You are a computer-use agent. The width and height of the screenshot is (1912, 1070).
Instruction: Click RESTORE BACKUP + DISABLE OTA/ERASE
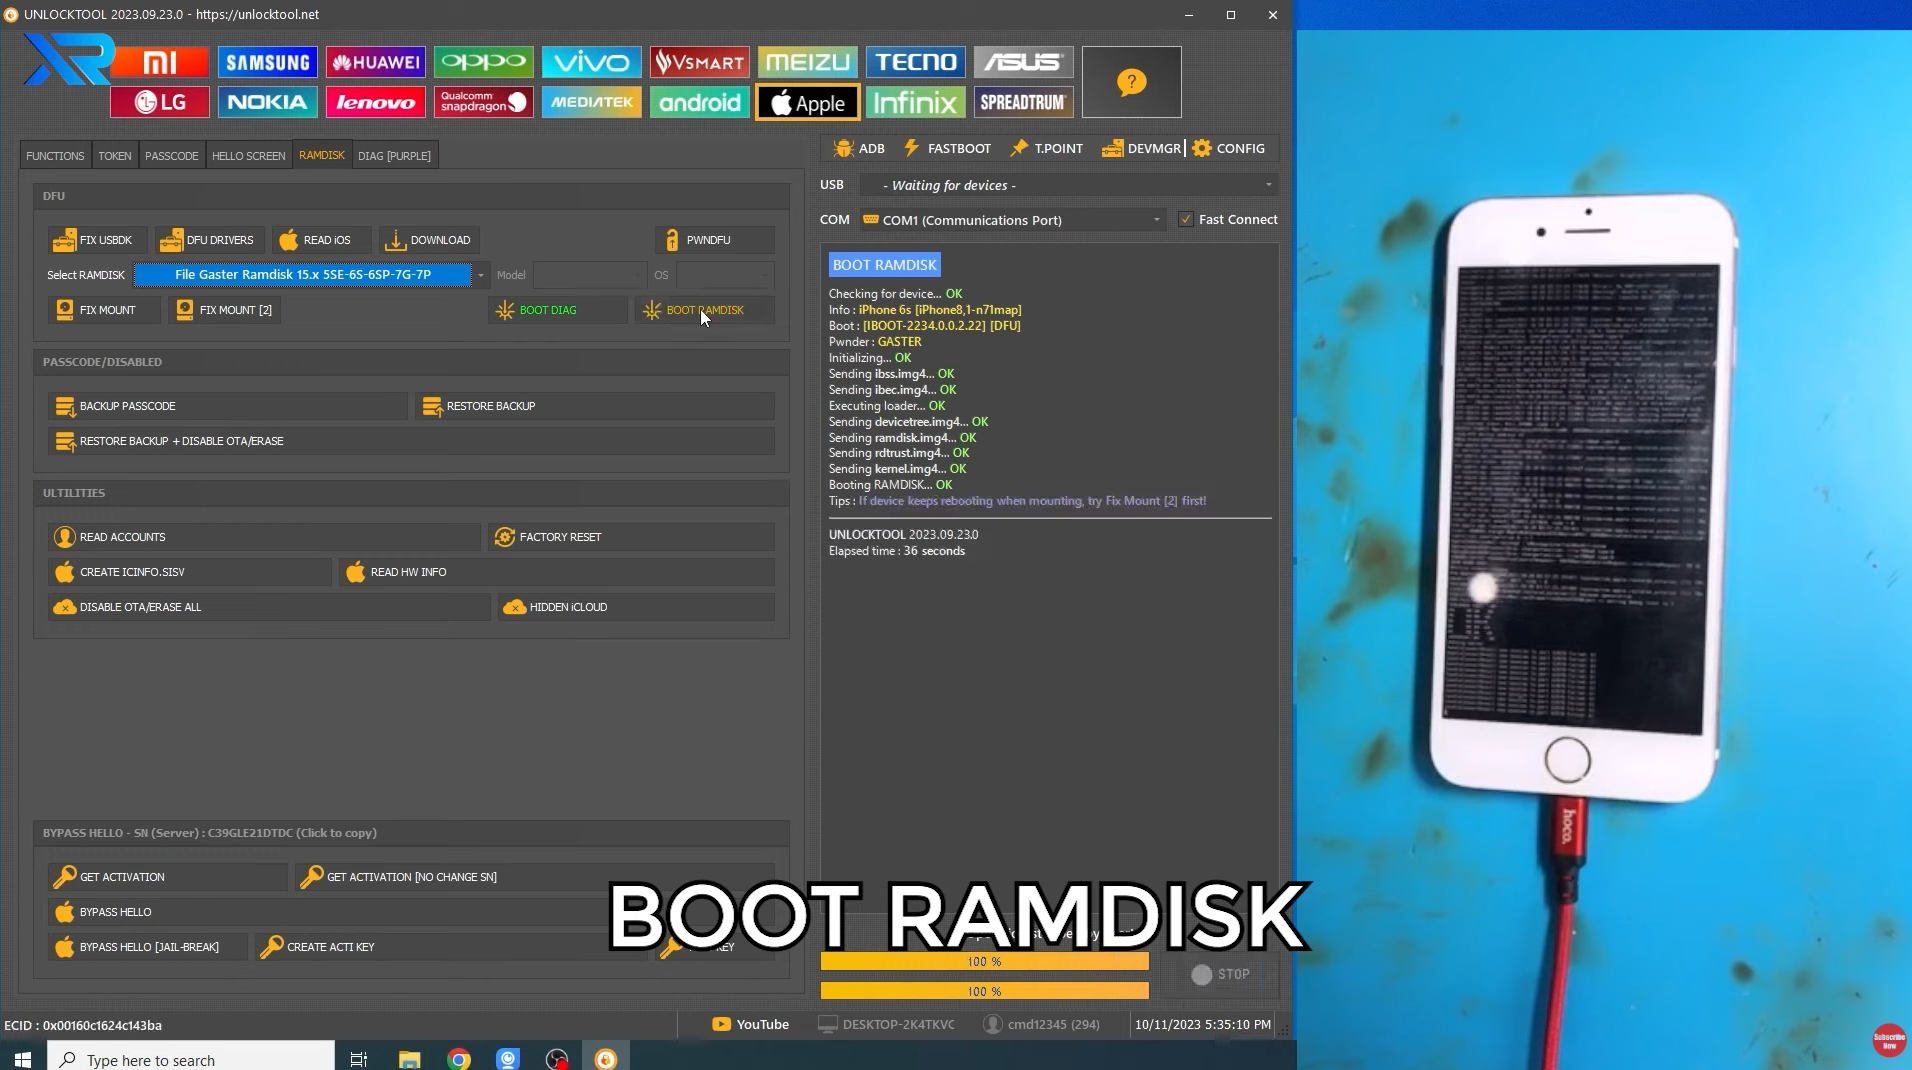[x=411, y=441]
